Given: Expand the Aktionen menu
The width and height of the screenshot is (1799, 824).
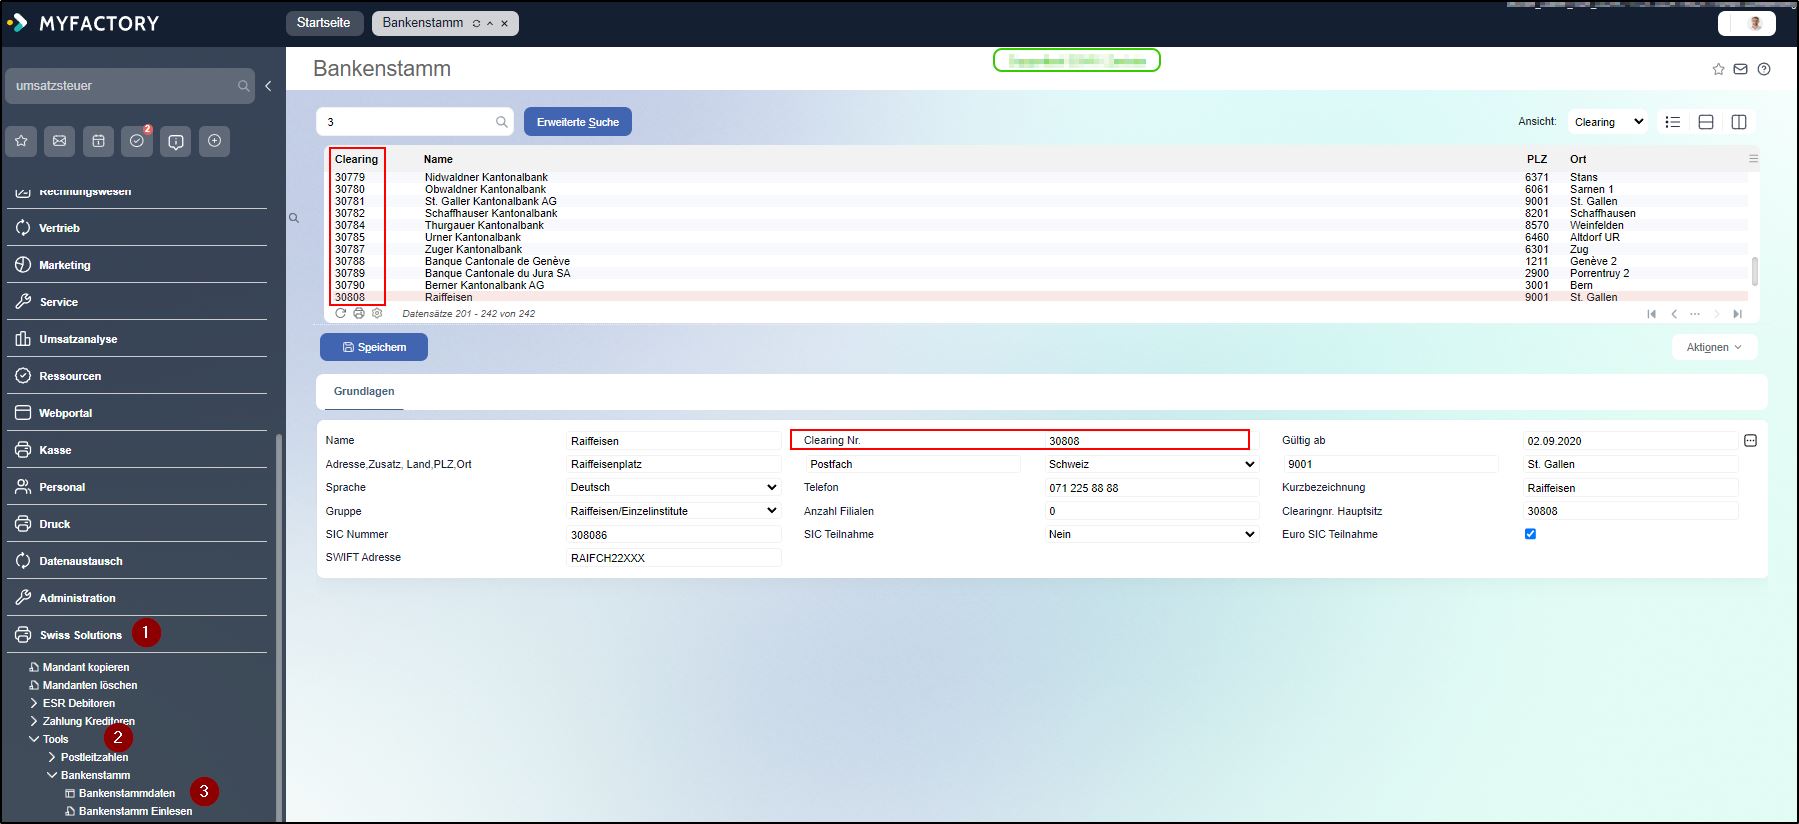Looking at the screenshot, I should tap(1714, 347).
